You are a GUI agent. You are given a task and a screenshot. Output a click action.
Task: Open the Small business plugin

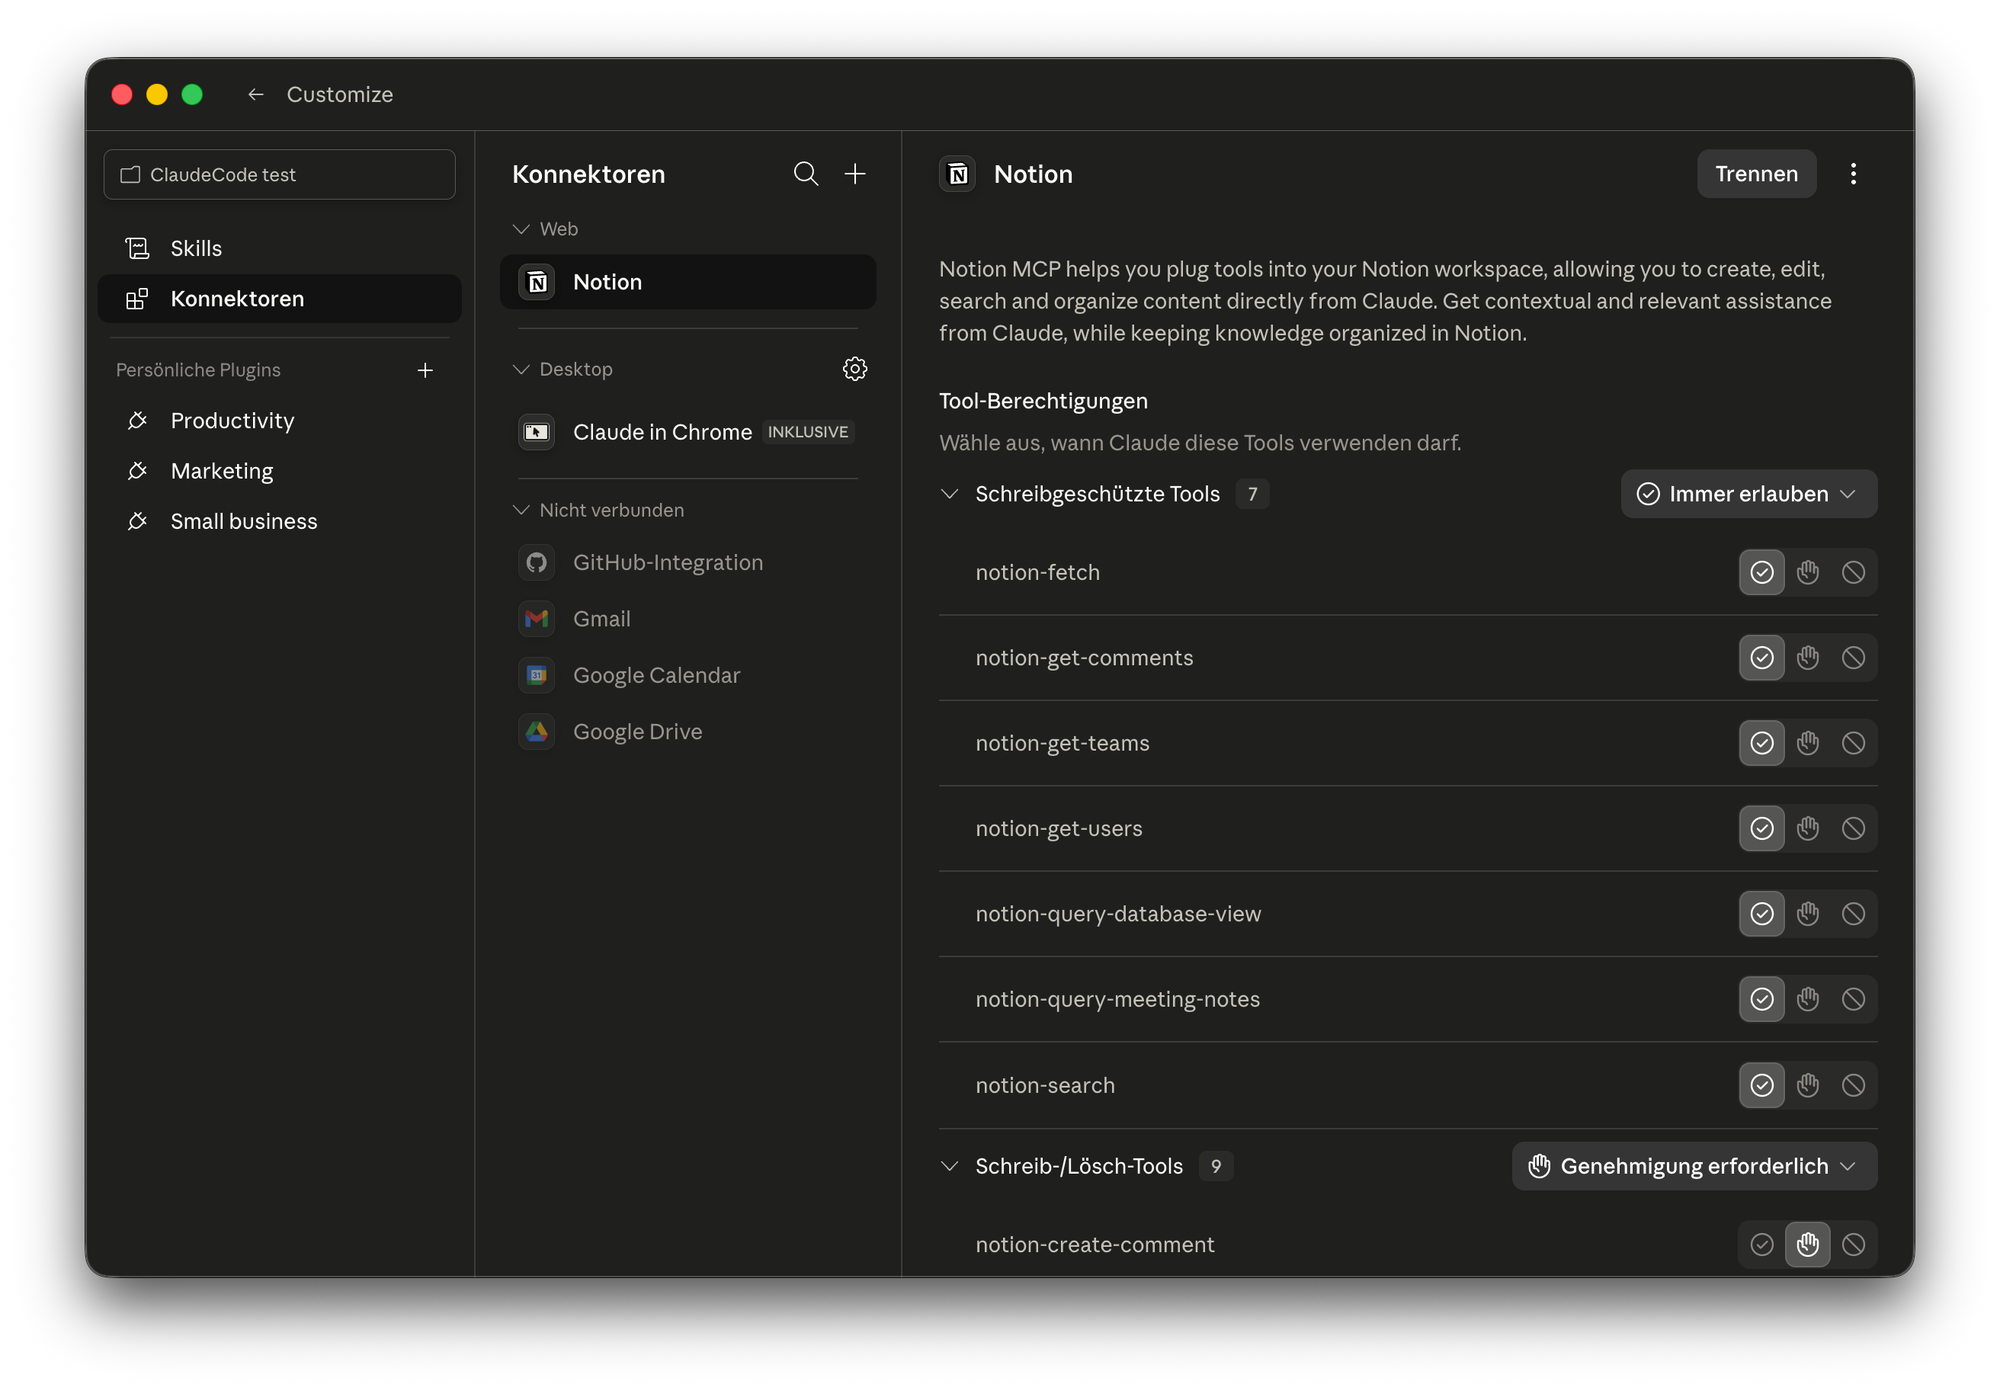(x=279, y=521)
